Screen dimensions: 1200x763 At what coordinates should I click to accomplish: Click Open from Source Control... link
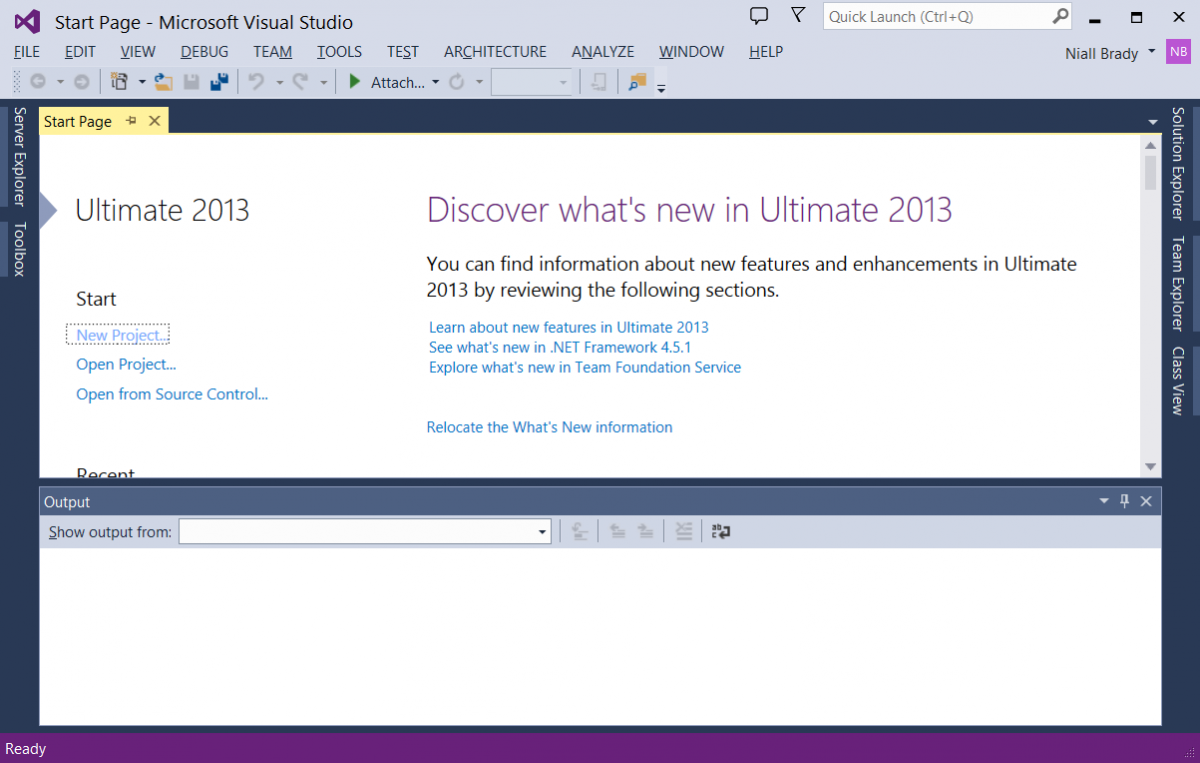coord(172,394)
